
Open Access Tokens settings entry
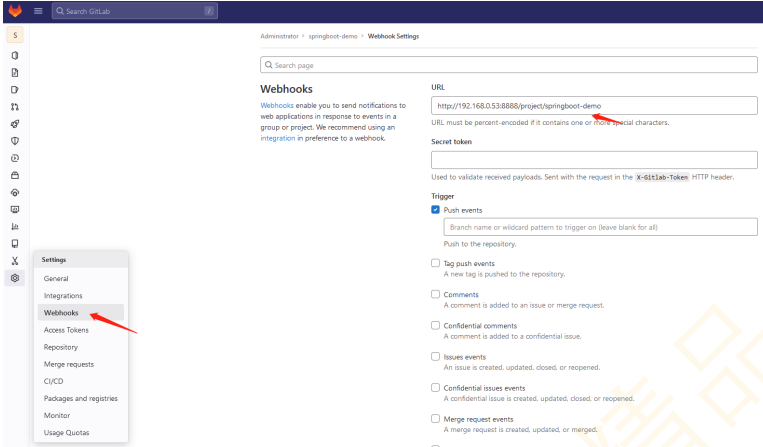click(66, 330)
